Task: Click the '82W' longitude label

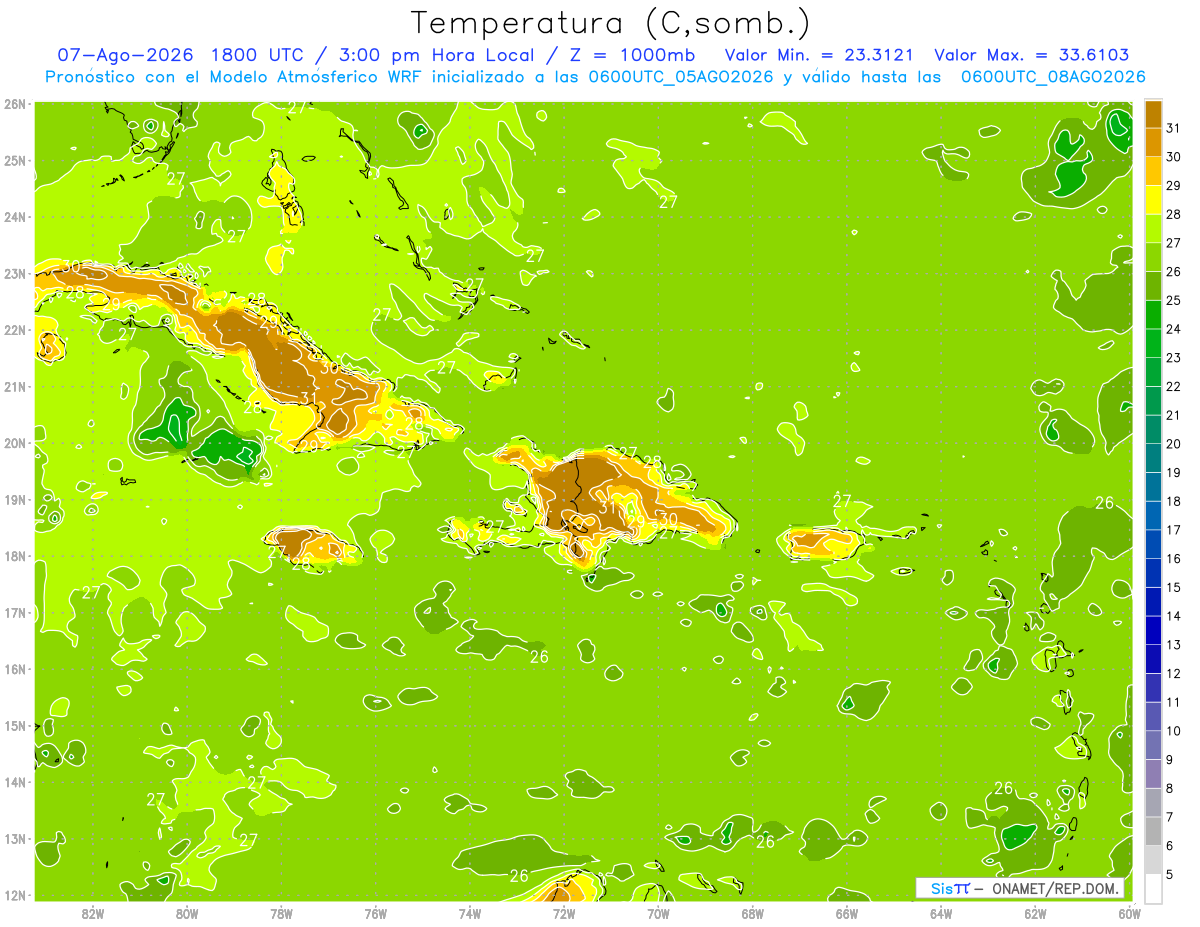Action: coord(93,914)
